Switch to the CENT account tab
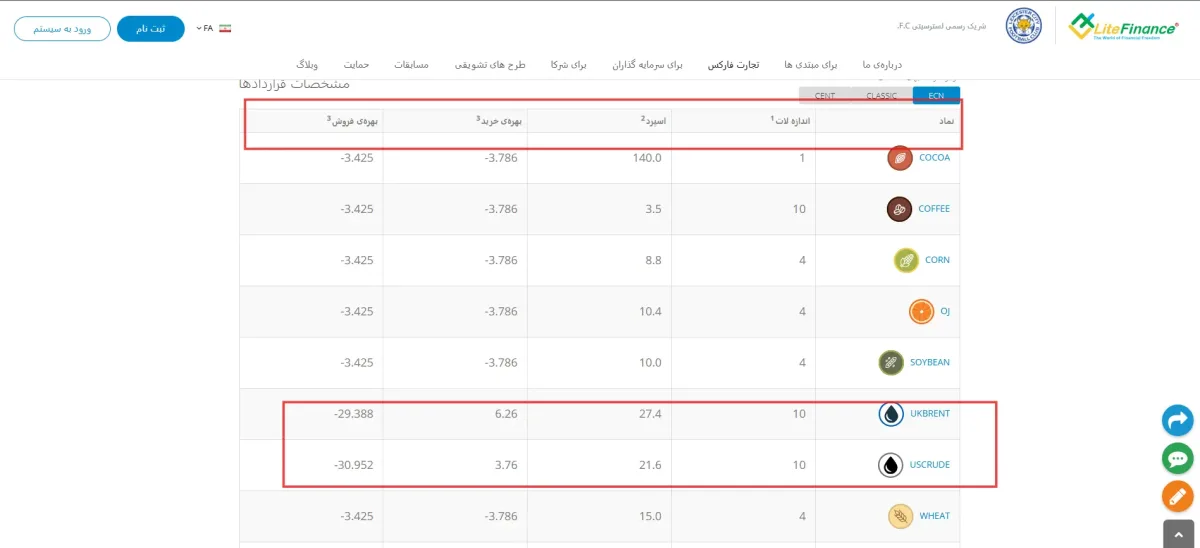Image resolution: width=1200 pixels, height=548 pixels. (x=825, y=96)
